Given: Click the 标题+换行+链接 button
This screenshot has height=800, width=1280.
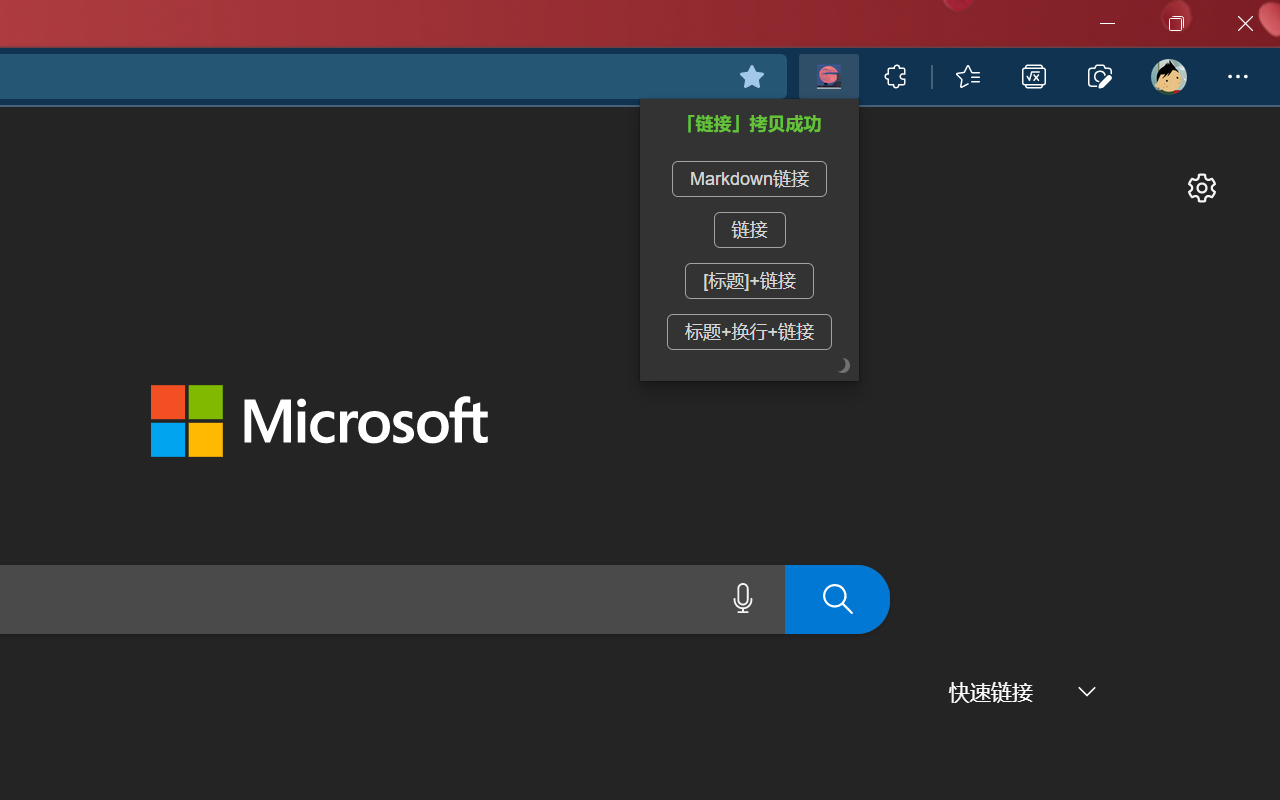Looking at the screenshot, I should [x=749, y=332].
